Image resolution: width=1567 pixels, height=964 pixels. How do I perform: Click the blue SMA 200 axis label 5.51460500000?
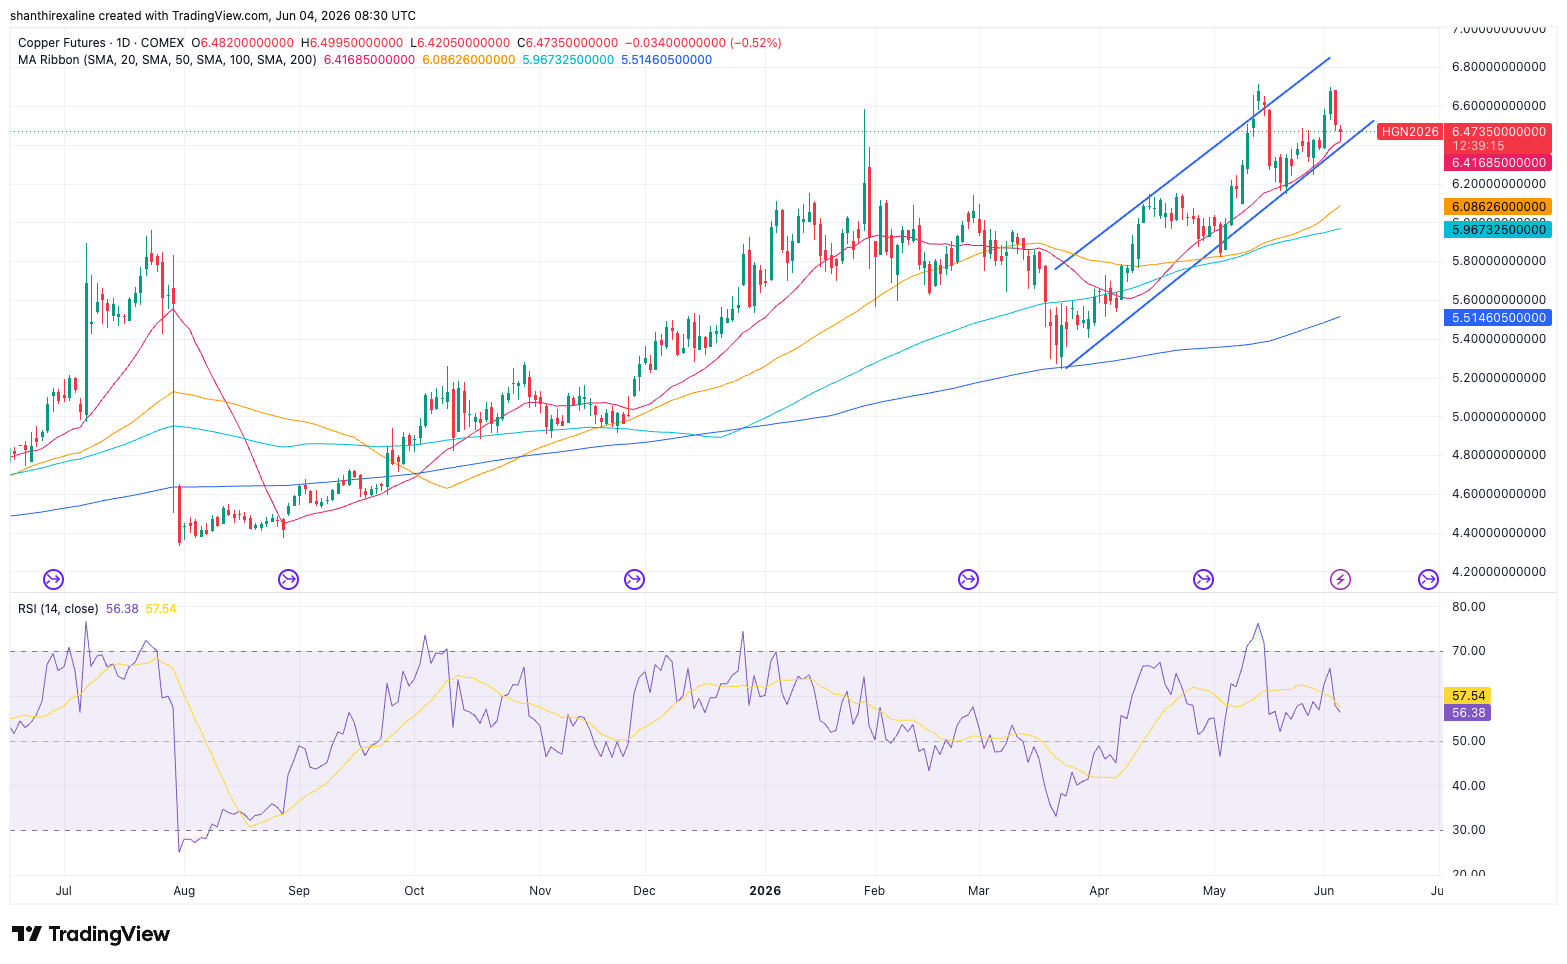[1499, 318]
